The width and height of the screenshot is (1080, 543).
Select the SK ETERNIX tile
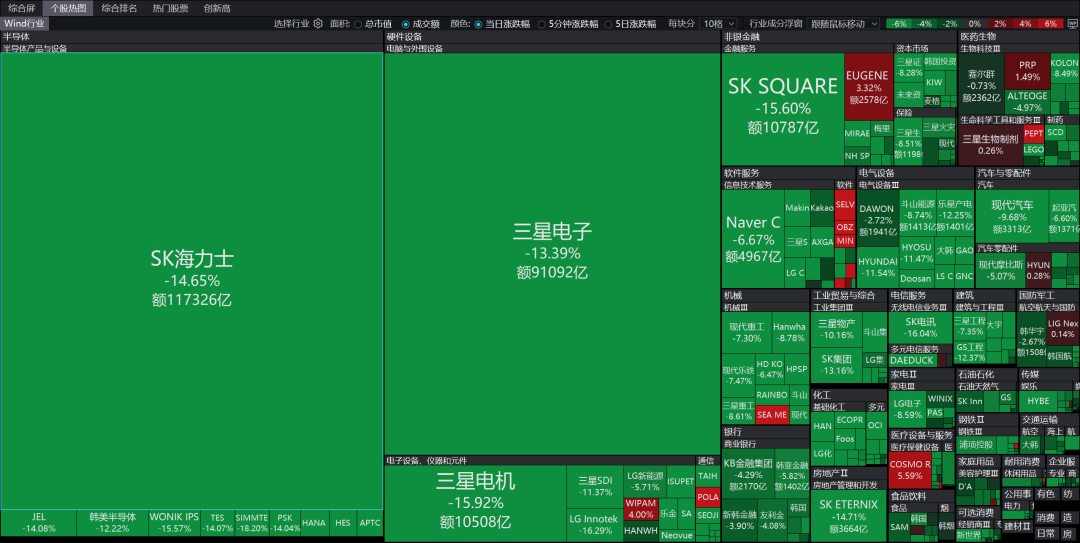849,516
